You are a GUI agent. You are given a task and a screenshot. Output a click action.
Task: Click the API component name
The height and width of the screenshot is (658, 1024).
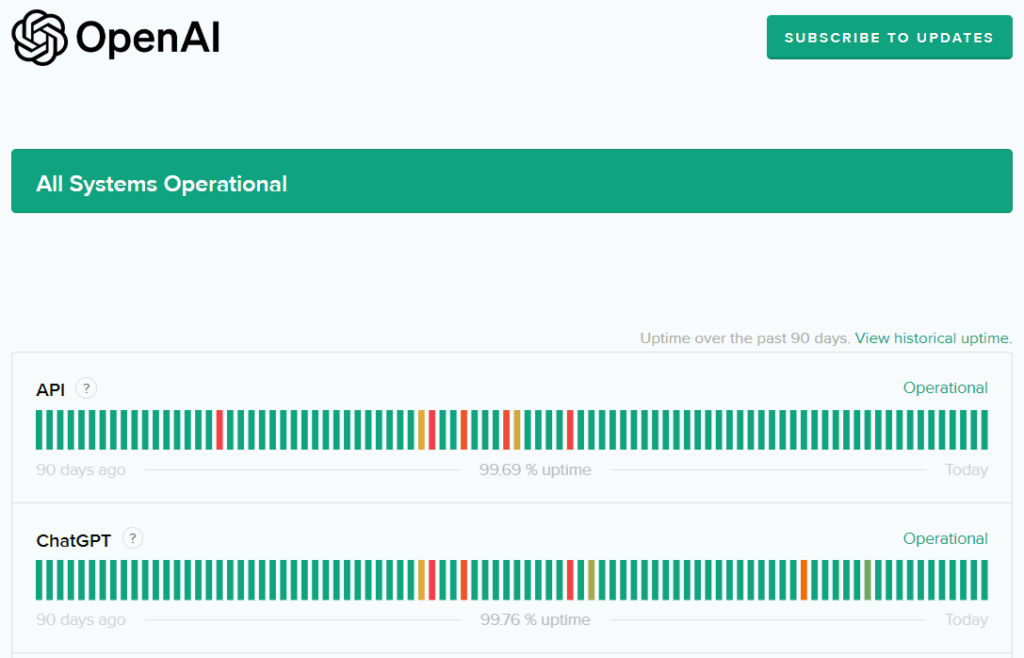50,390
